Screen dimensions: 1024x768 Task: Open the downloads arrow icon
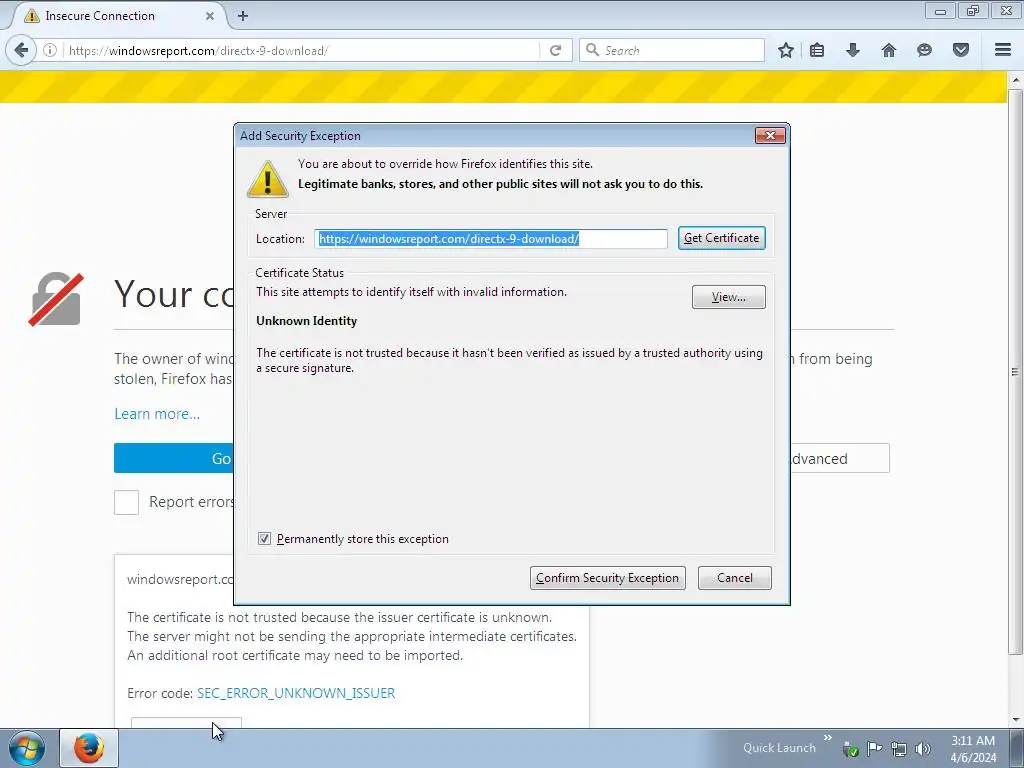(853, 50)
